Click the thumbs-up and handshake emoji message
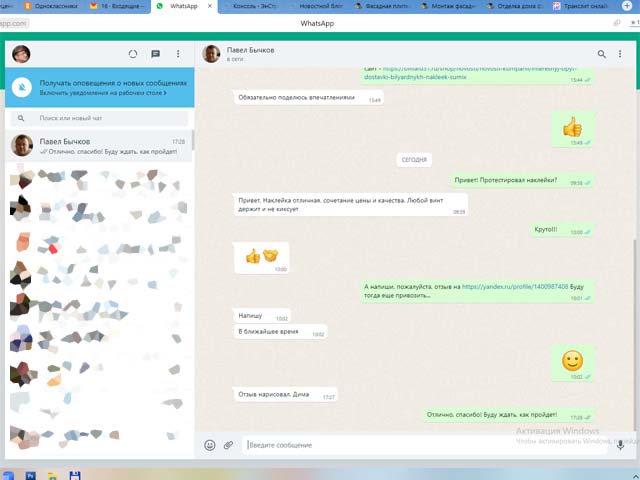Image resolution: width=640 pixels, height=480 pixels. (261, 258)
